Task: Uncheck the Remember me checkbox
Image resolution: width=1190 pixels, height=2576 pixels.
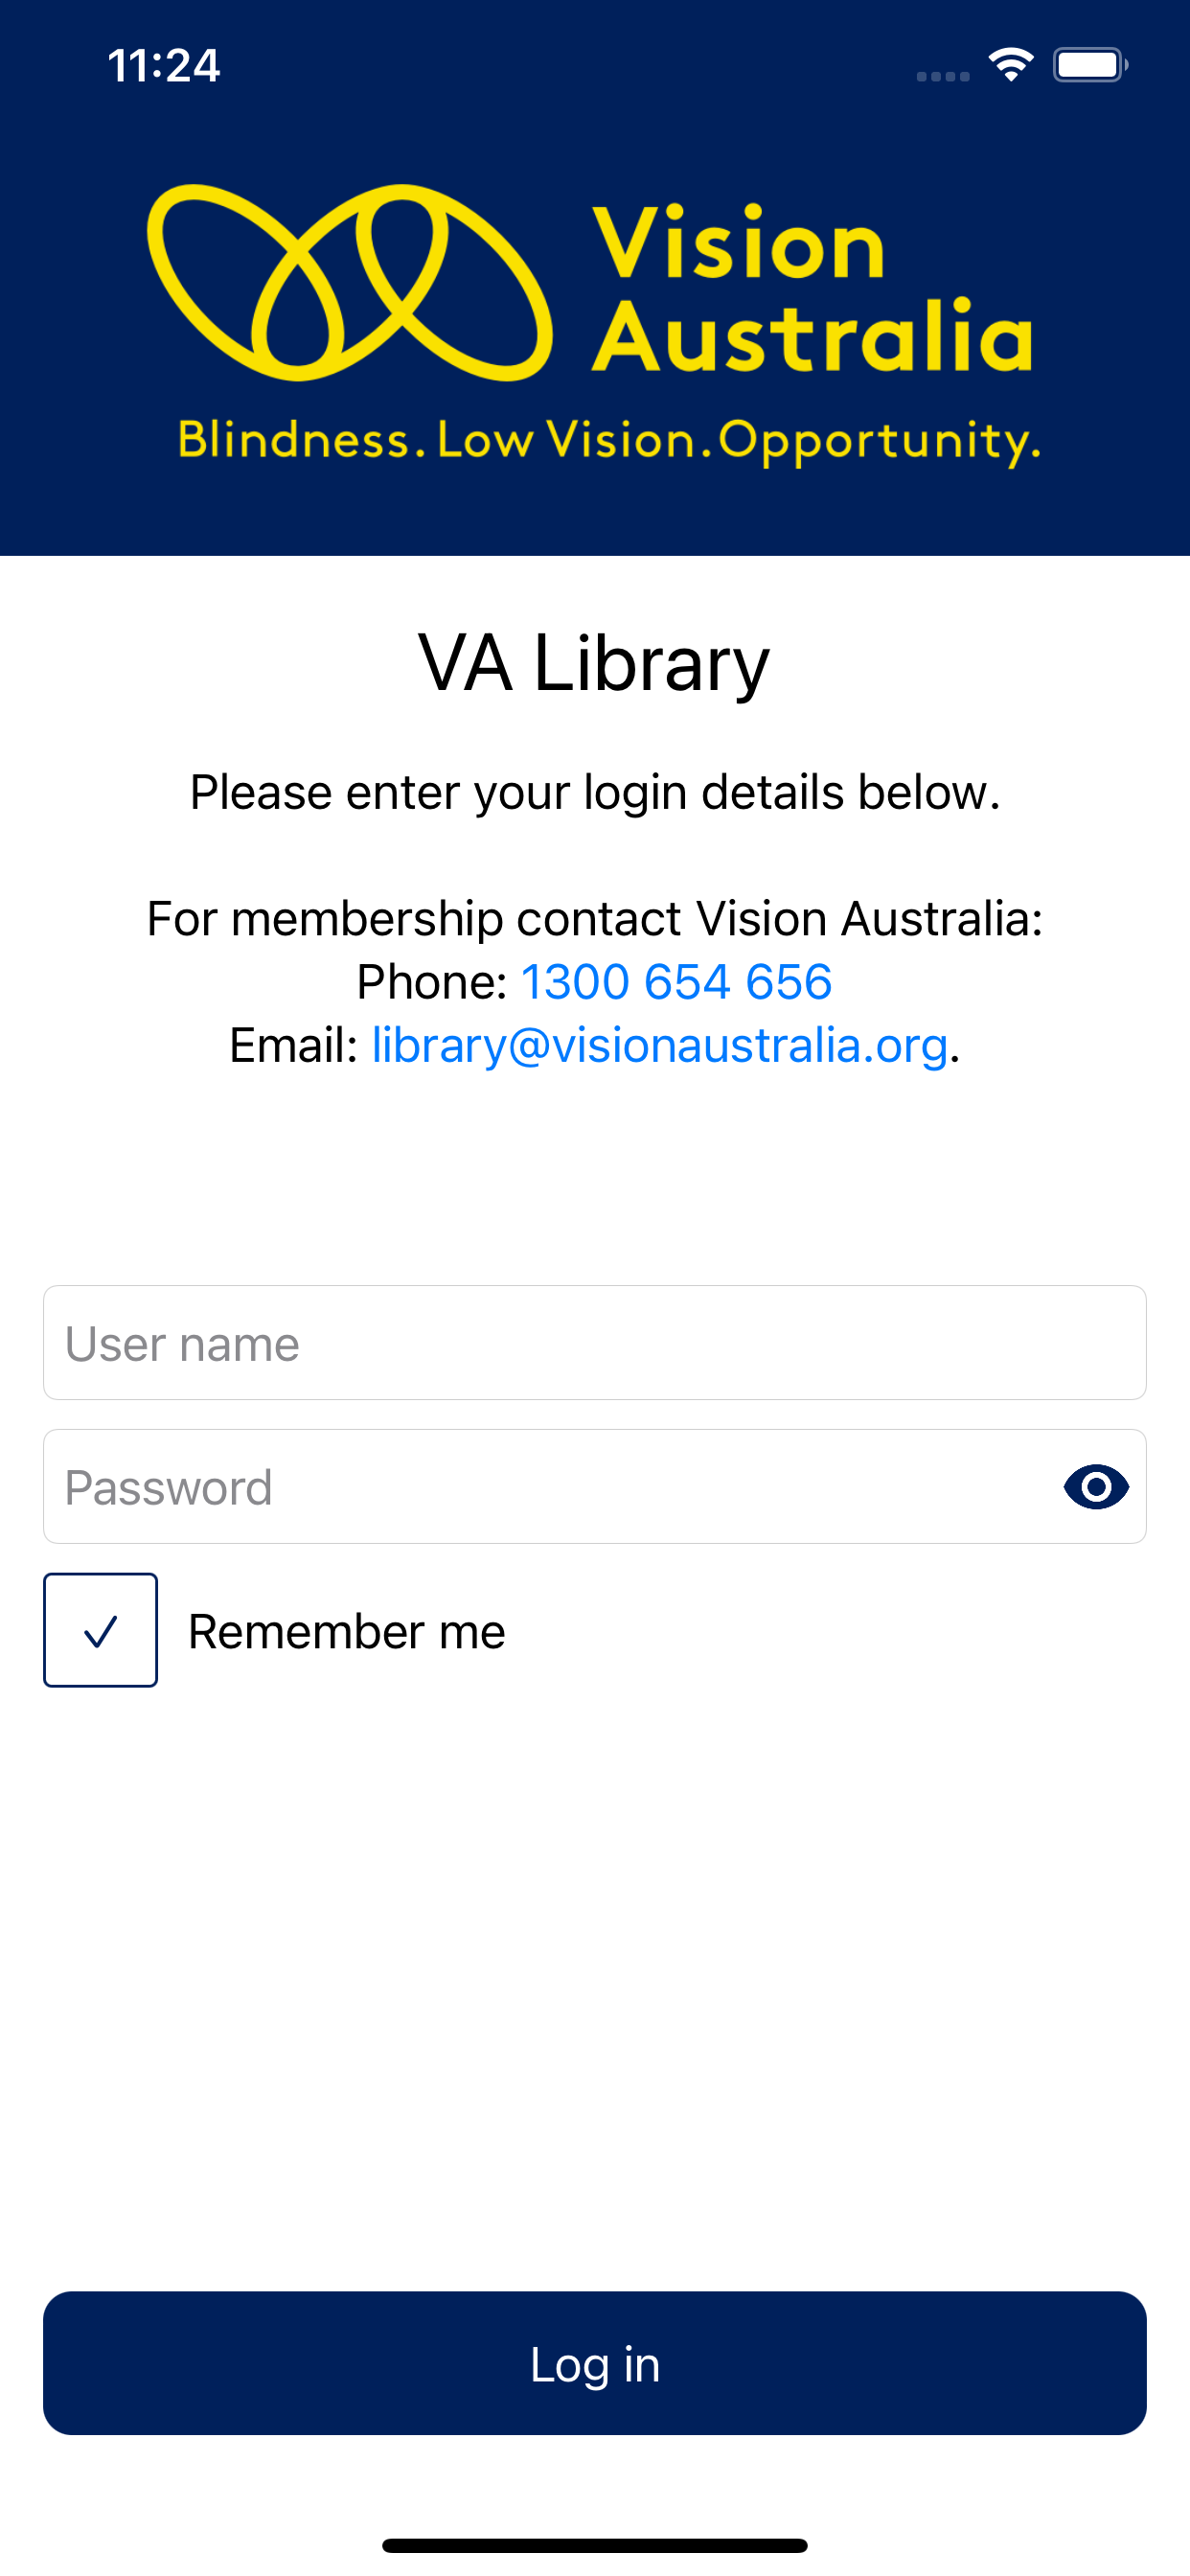Action: point(100,1630)
